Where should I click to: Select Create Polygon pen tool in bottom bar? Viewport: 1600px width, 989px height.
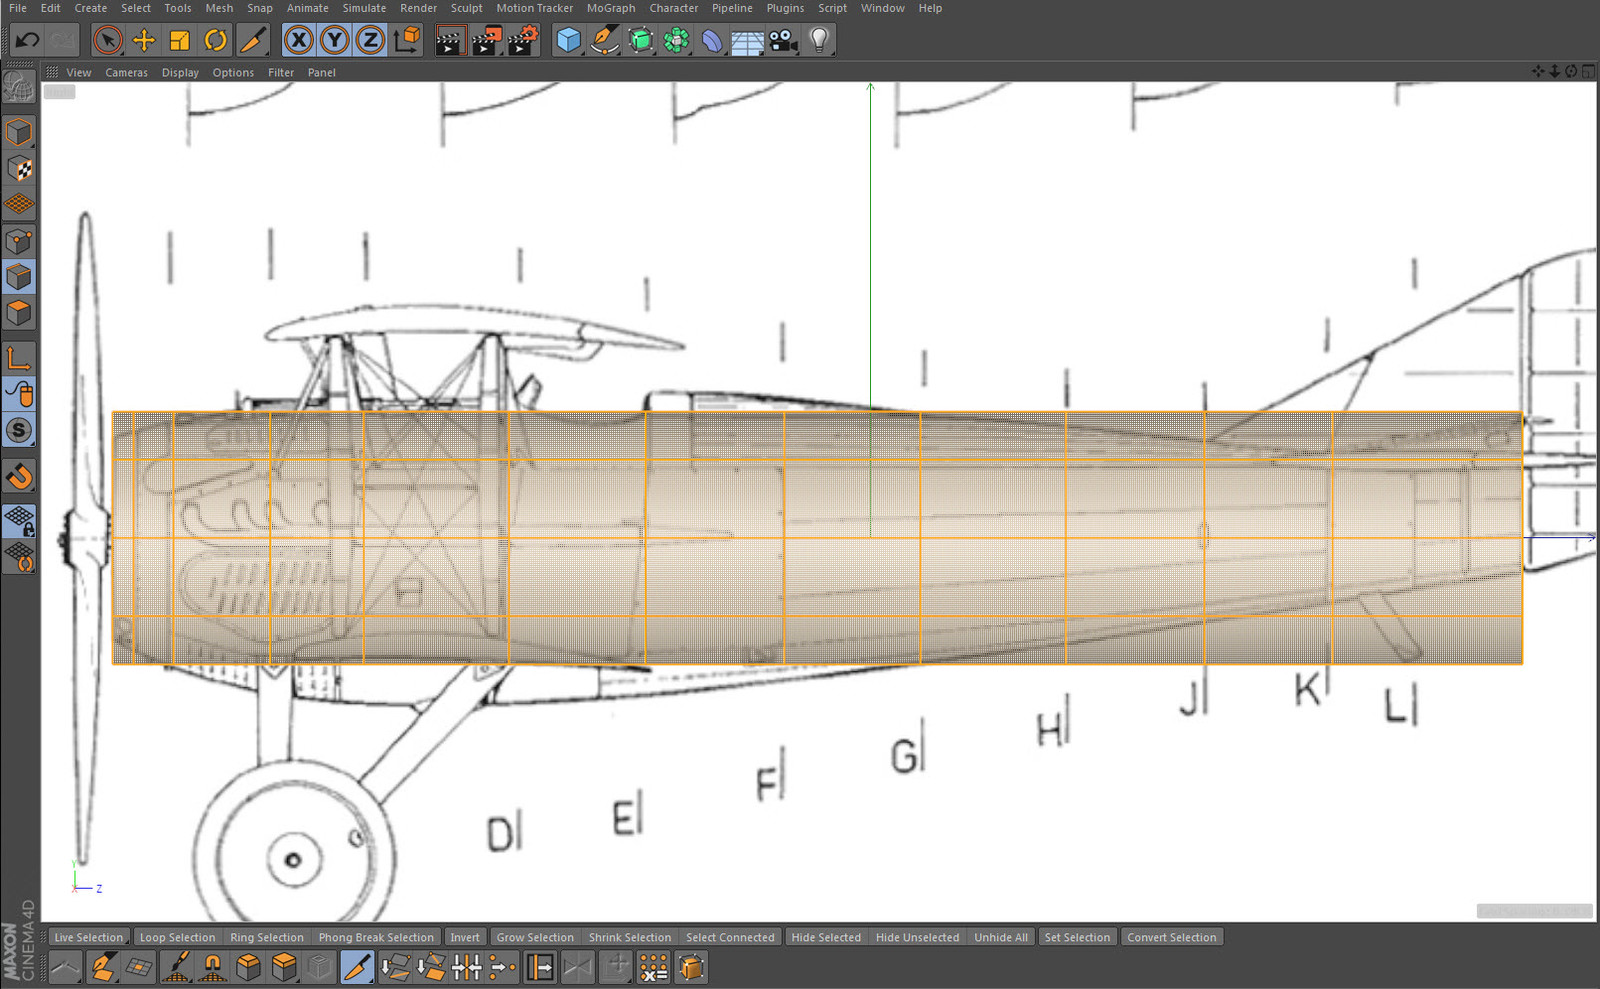103,967
